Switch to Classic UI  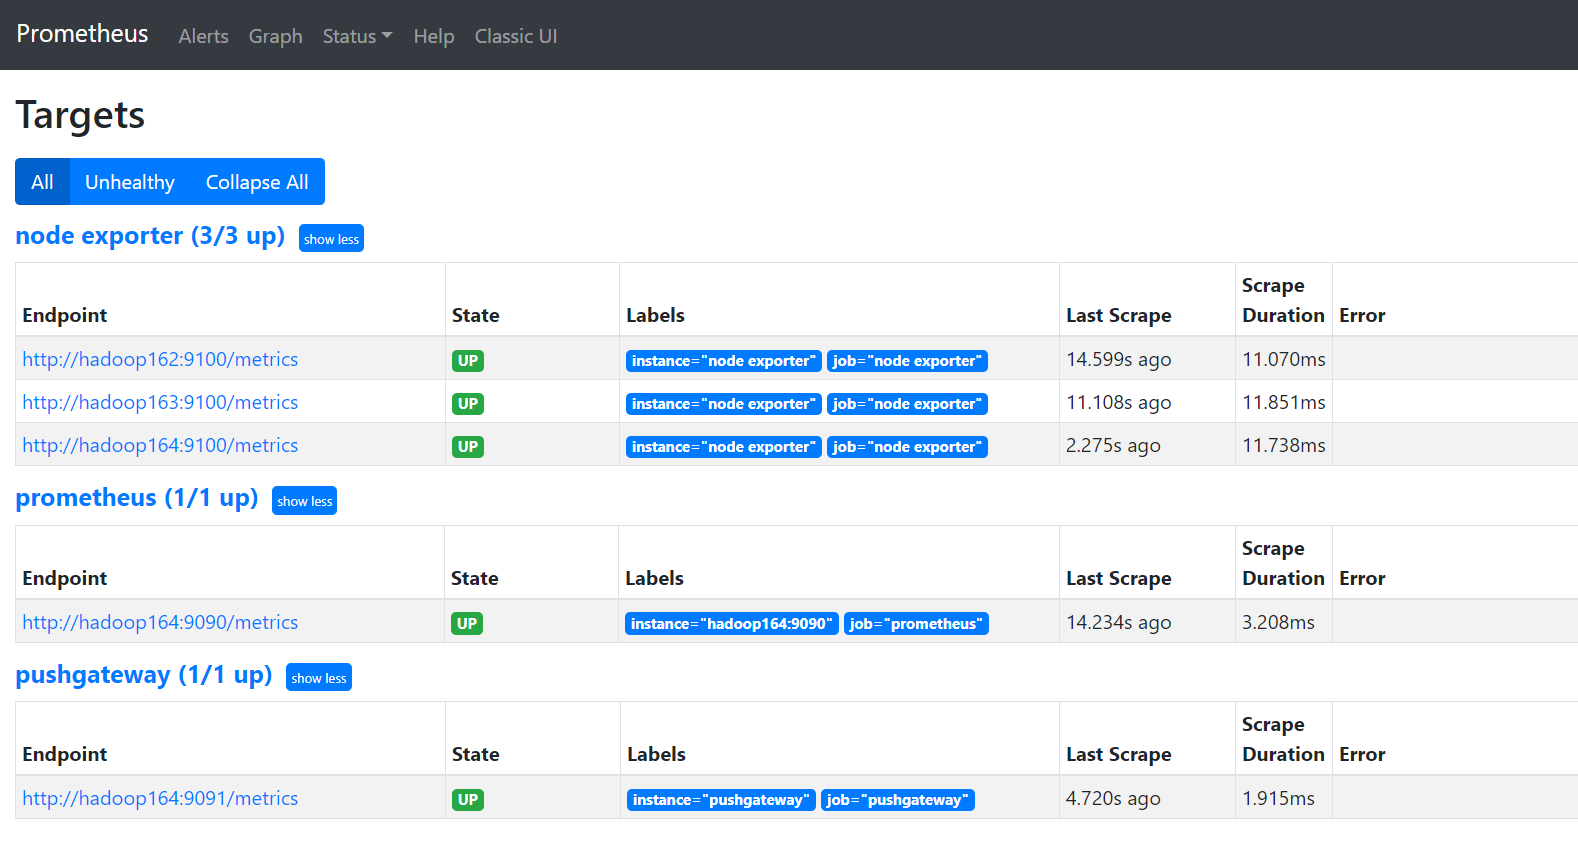point(516,36)
